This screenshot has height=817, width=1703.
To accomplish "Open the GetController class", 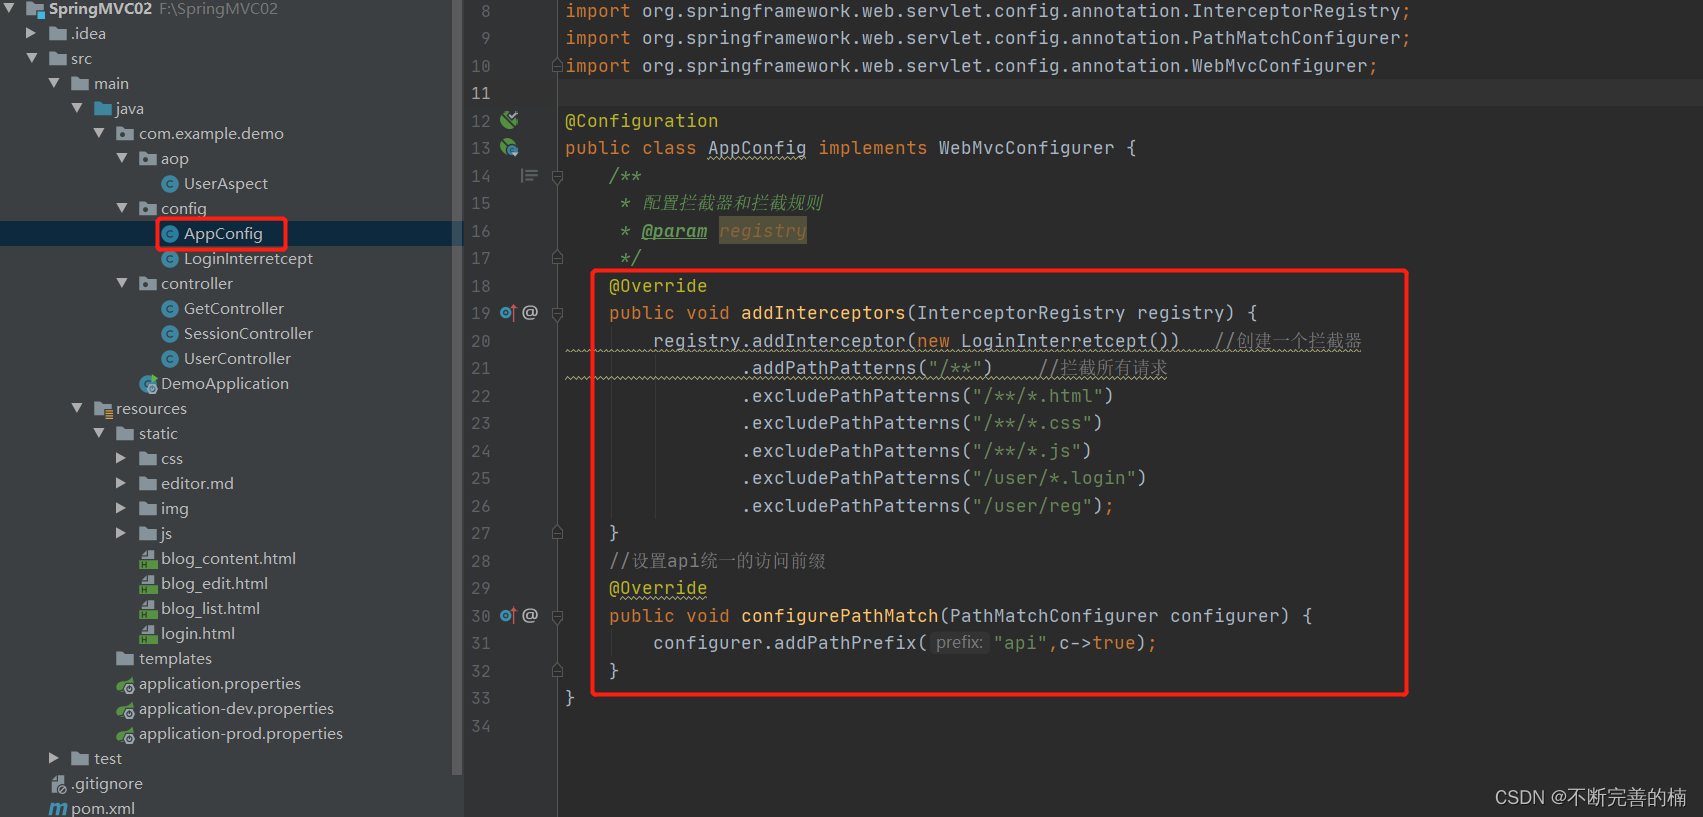I will pyautogui.click(x=233, y=308).
